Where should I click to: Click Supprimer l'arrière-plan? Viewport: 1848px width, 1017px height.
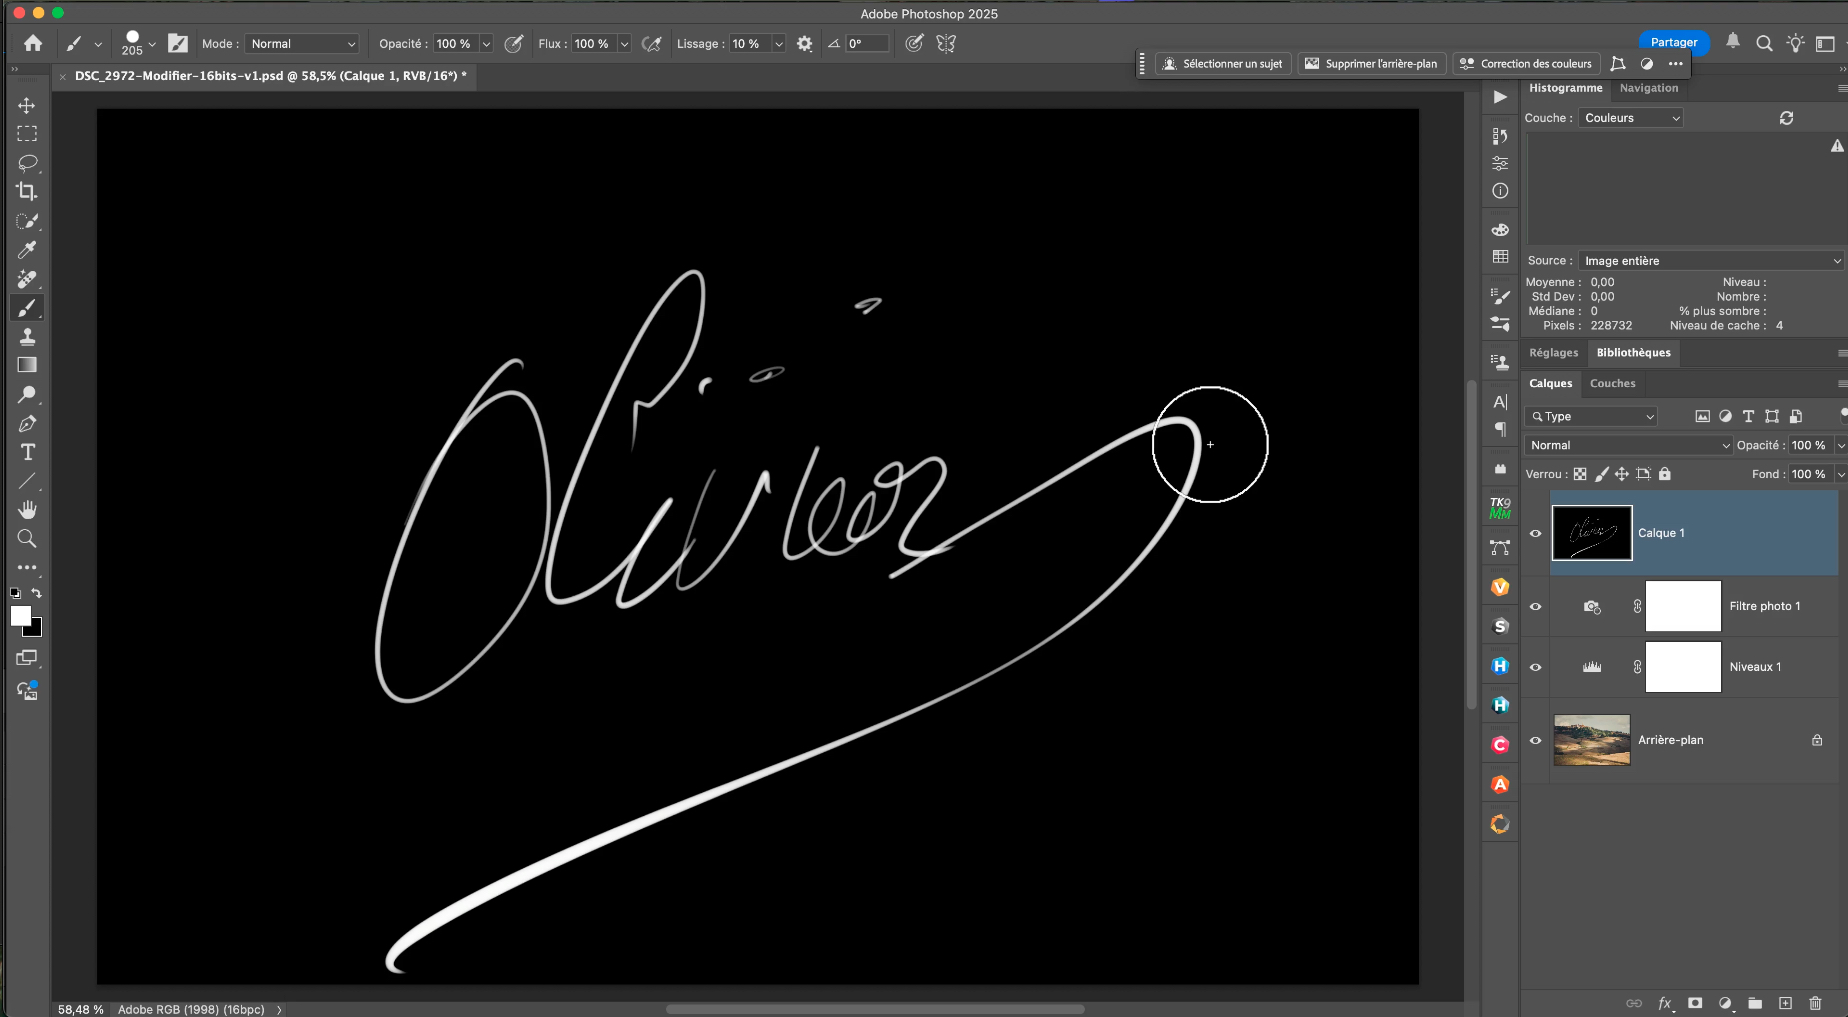tap(1371, 64)
